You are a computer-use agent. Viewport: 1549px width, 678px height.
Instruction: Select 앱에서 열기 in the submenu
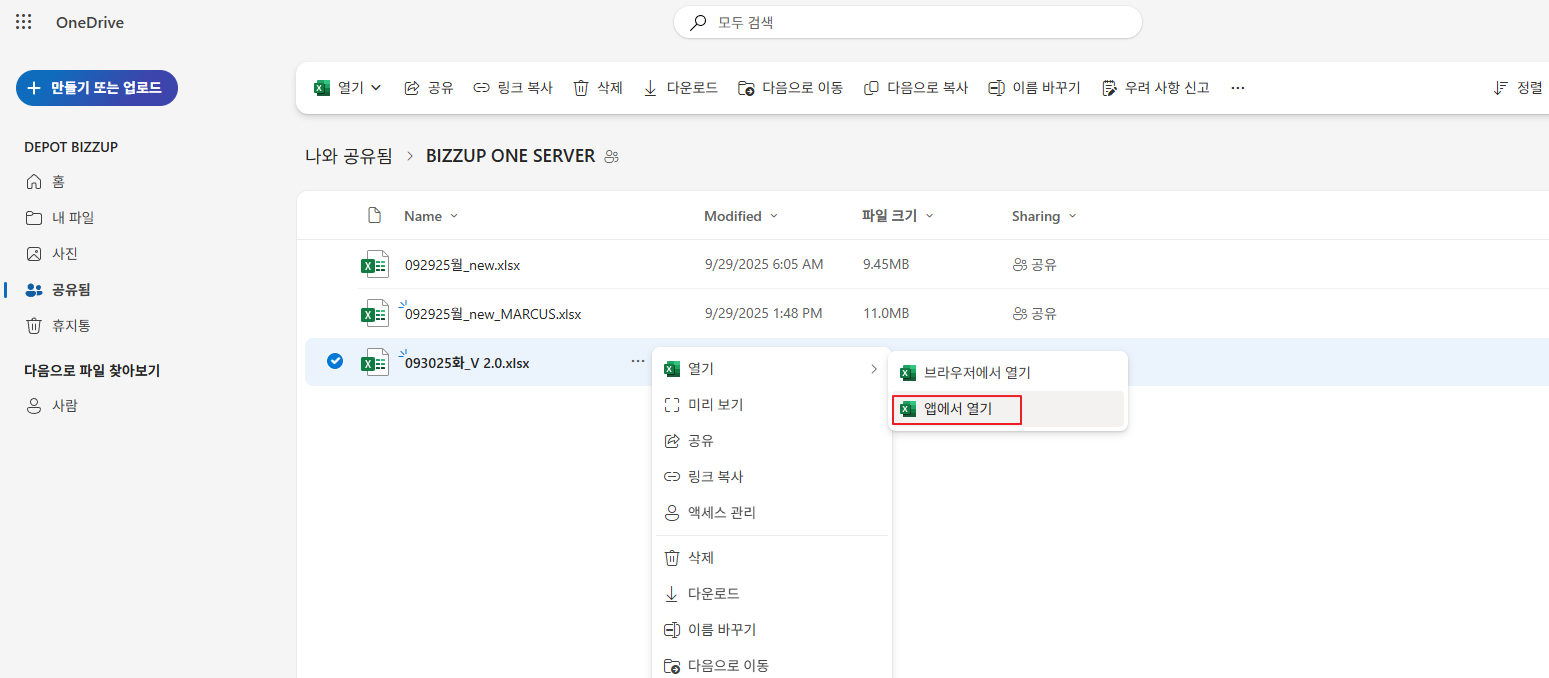click(1008, 409)
